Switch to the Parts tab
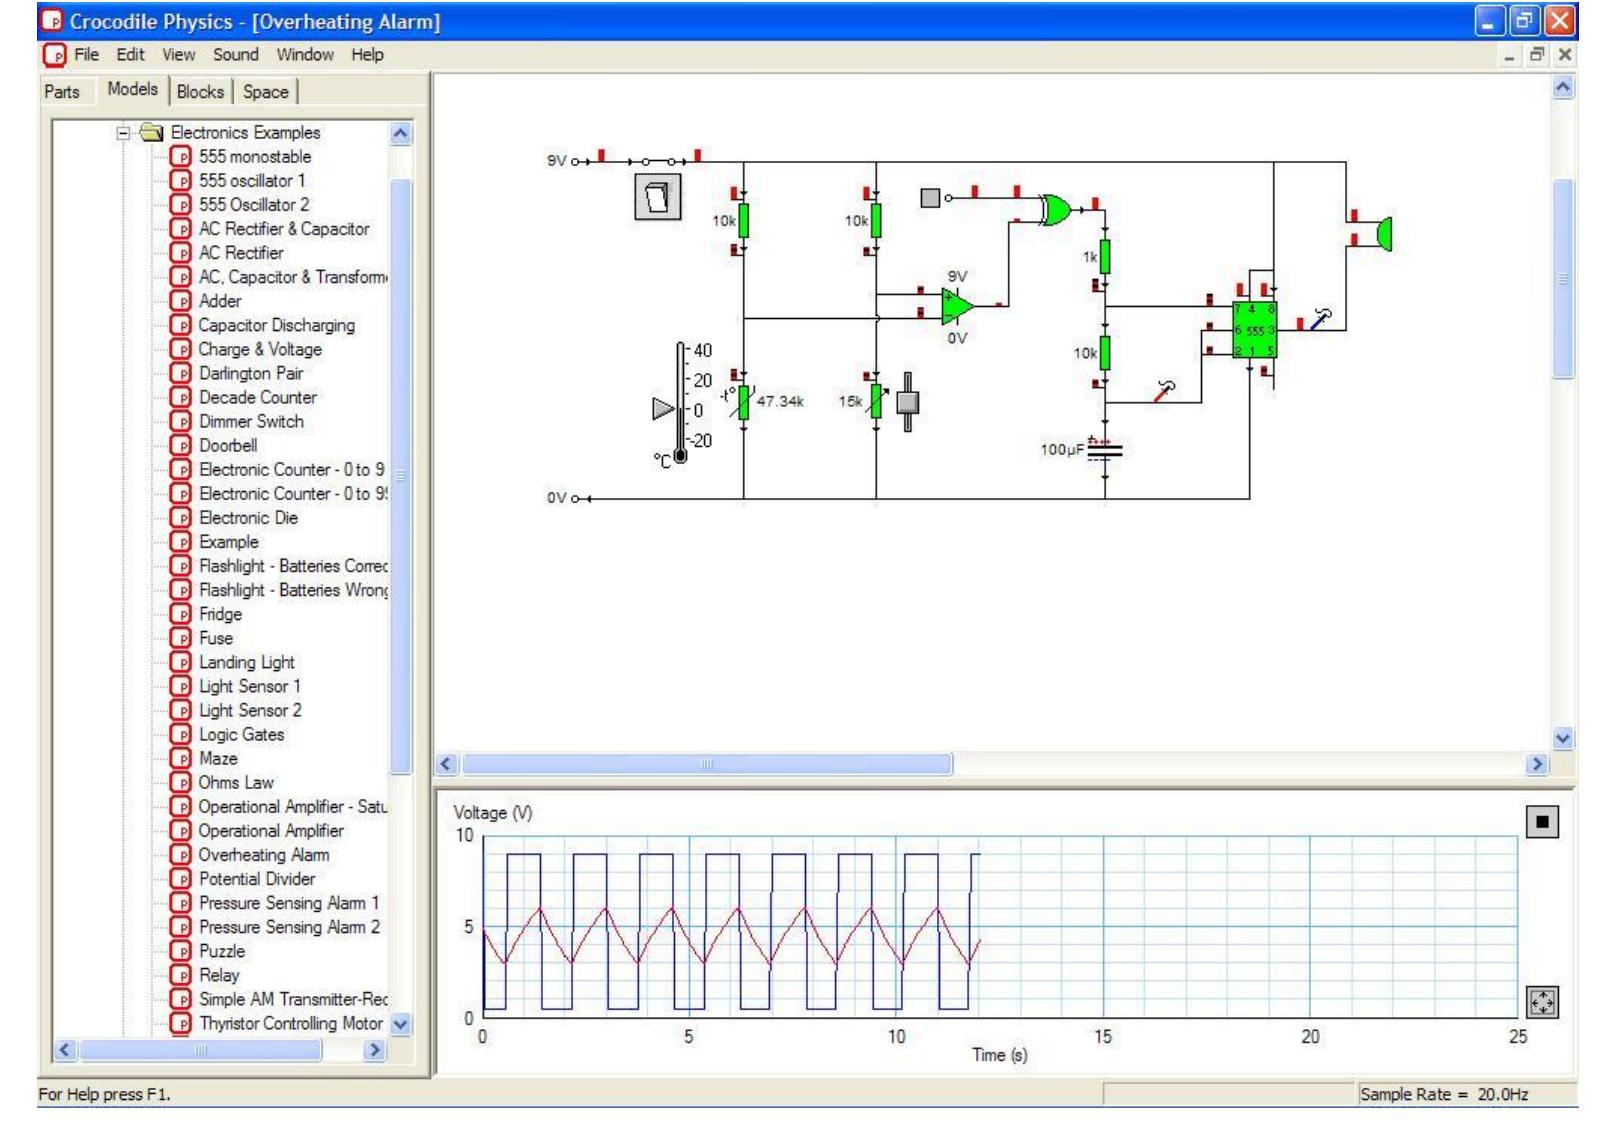The height and width of the screenshot is (1122, 1606). pyautogui.click(x=62, y=91)
